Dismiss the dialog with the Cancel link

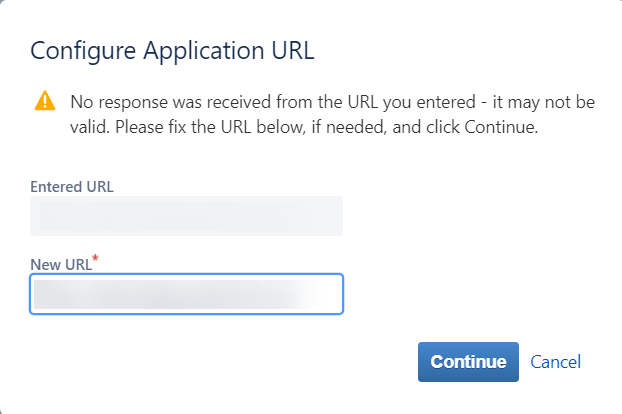[x=555, y=362]
